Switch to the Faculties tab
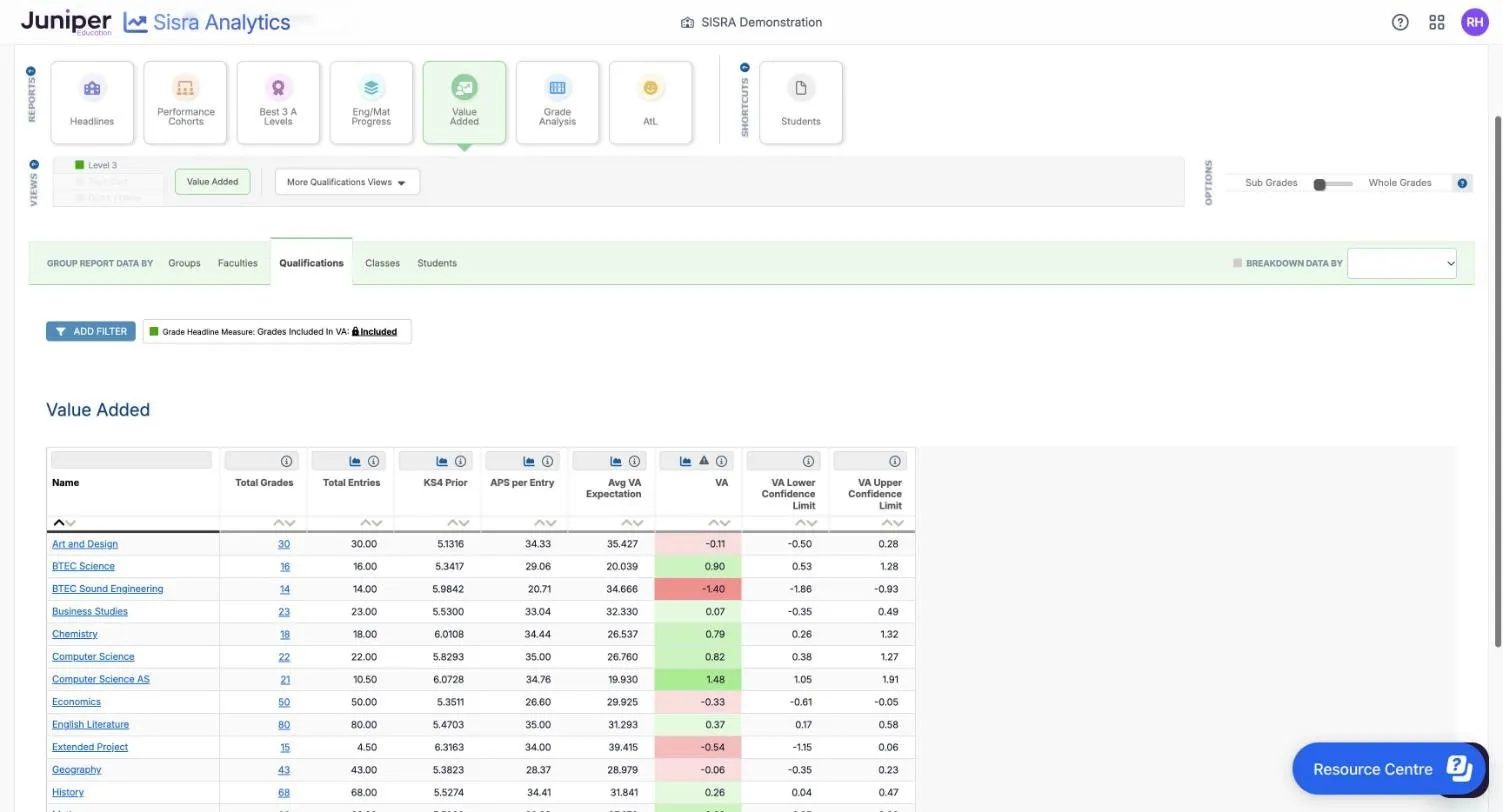 click(237, 263)
